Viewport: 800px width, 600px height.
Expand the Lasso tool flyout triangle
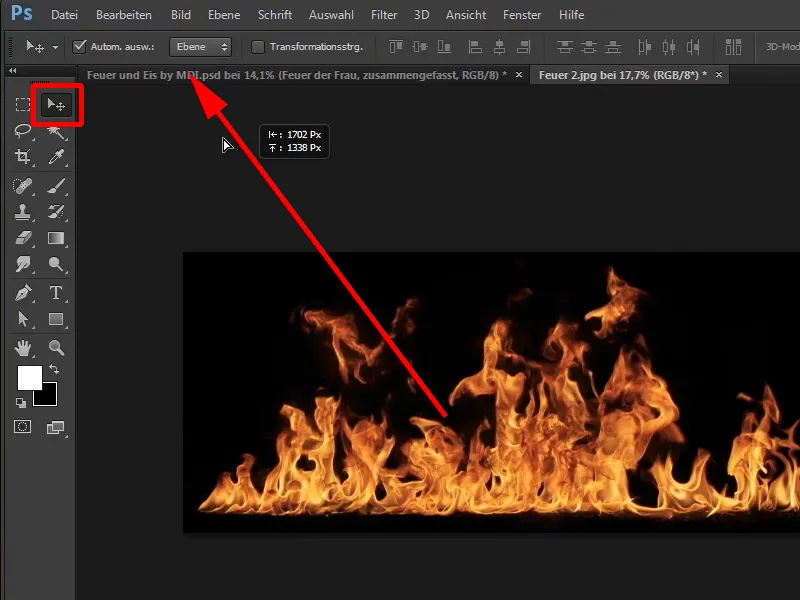click(x=34, y=138)
